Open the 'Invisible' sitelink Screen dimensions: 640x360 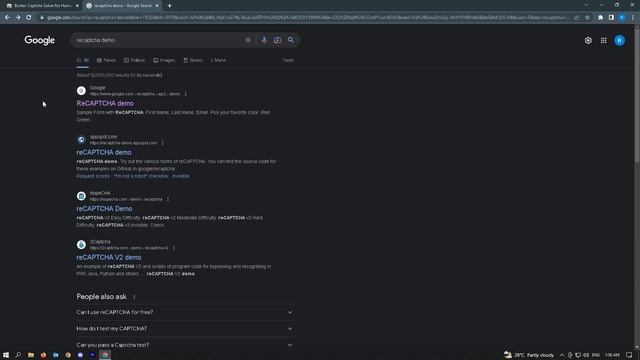tap(181, 176)
